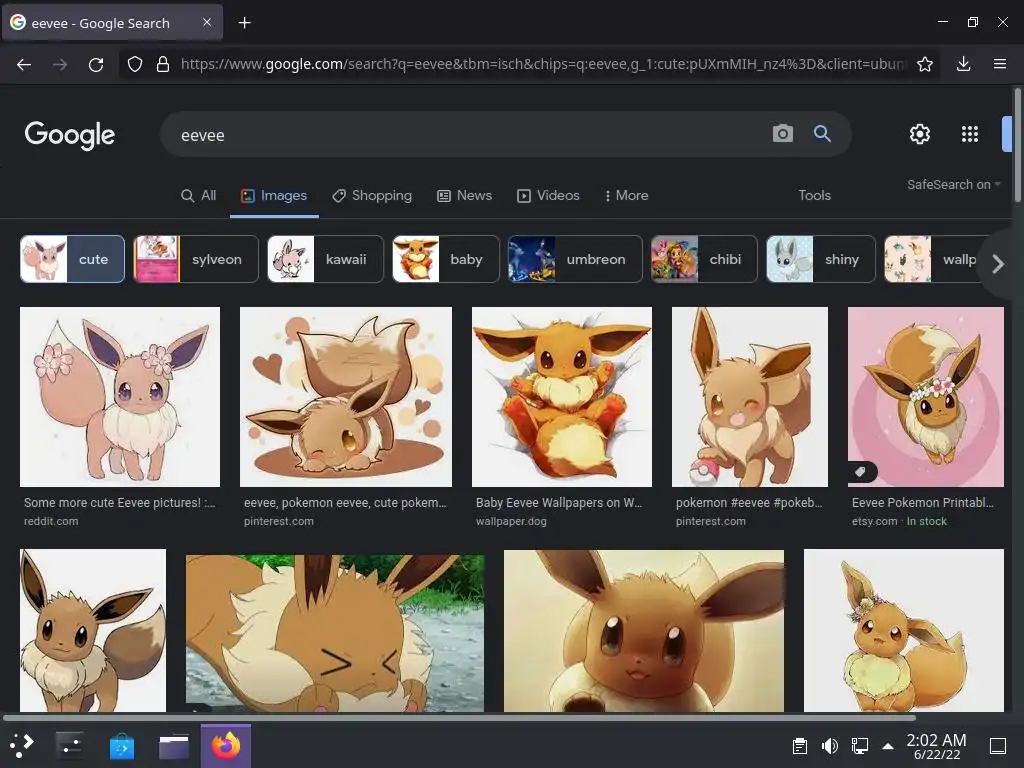The height and width of the screenshot is (768, 1024).
Task: Select the sylveon filter chip
Action: [196, 259]
